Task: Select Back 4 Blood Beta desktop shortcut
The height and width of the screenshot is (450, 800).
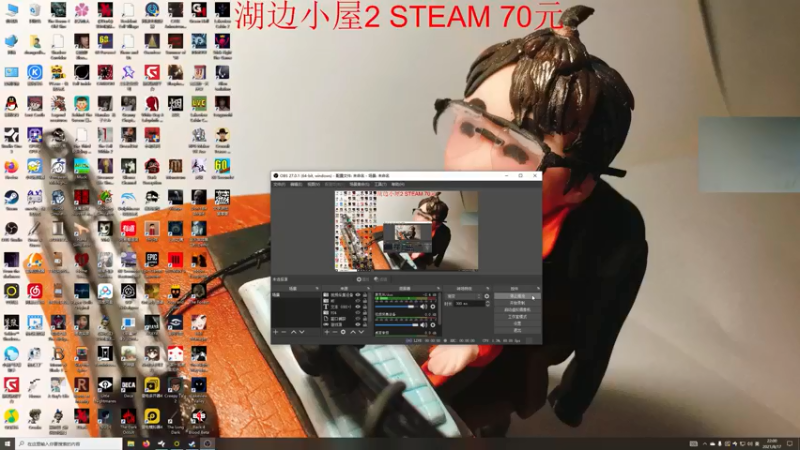Action: tap(199, 422)
